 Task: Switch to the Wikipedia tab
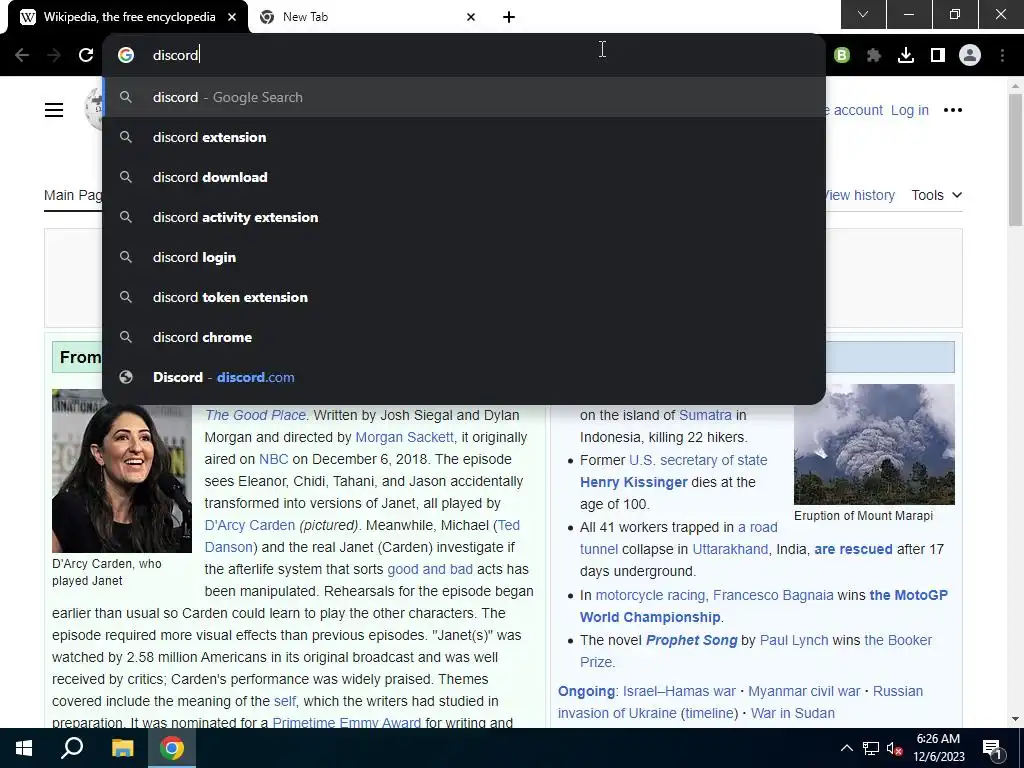point(128,17)
